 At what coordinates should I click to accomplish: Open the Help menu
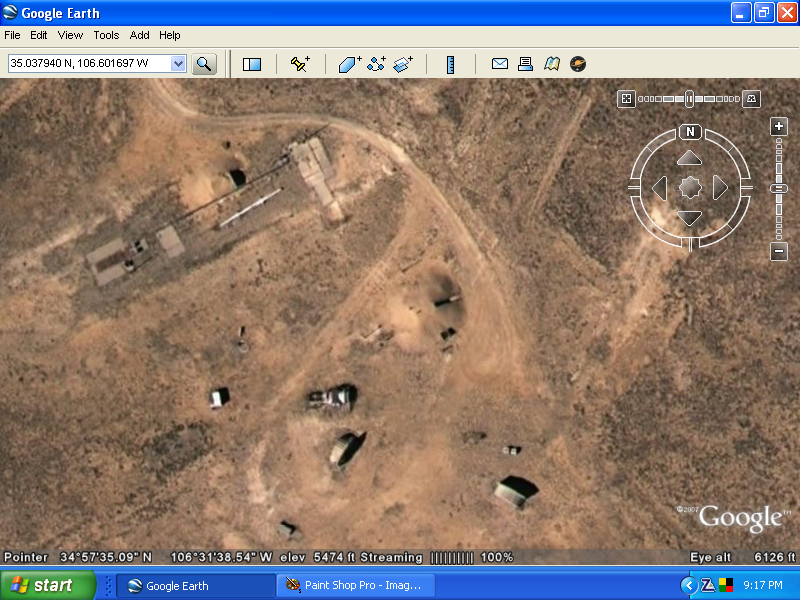169,35
